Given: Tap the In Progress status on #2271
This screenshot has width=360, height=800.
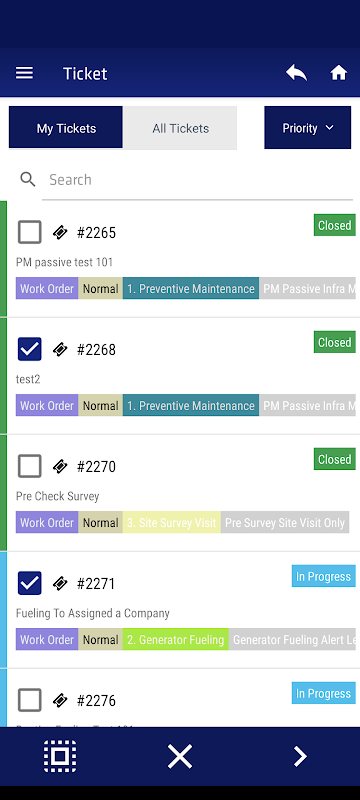Looking at the screenshot, I should pyautogui.click(x=323, y=577).
